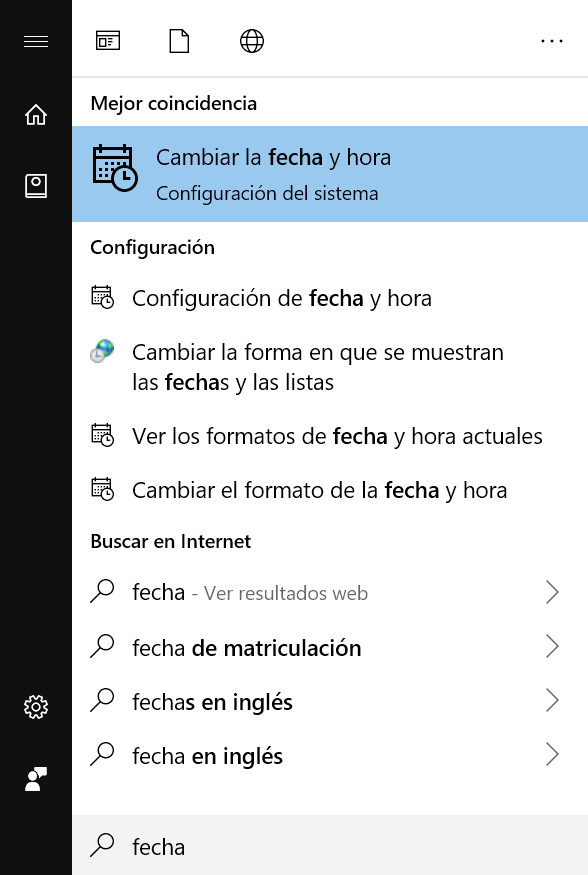Open the Notebook icon in sidebar
This screenshot has width=588, height=875.
click(36, 186)
